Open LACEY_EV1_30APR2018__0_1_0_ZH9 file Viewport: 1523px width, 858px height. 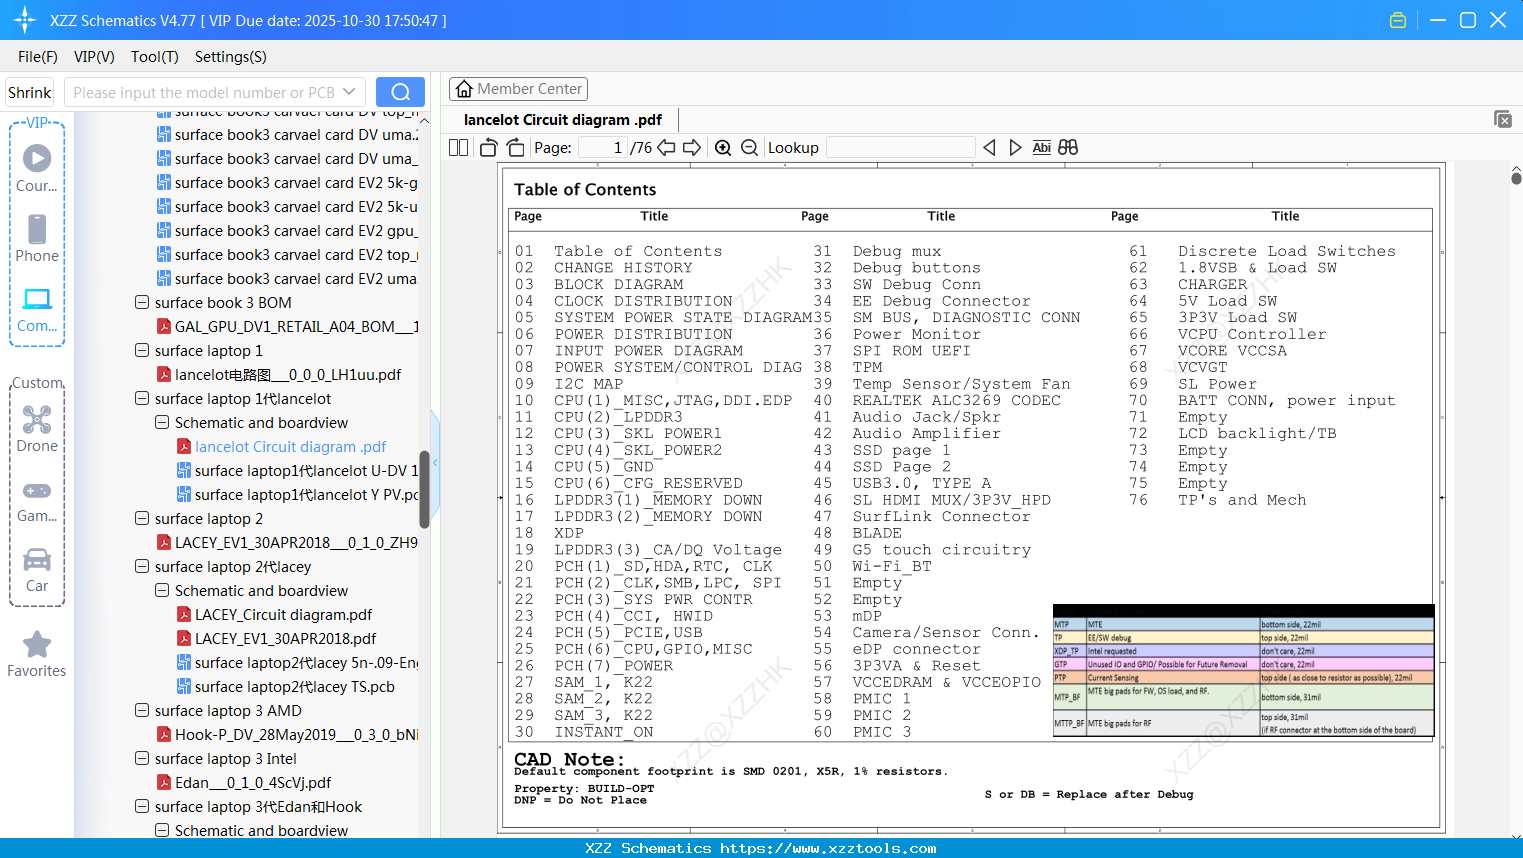click(288, 542)
